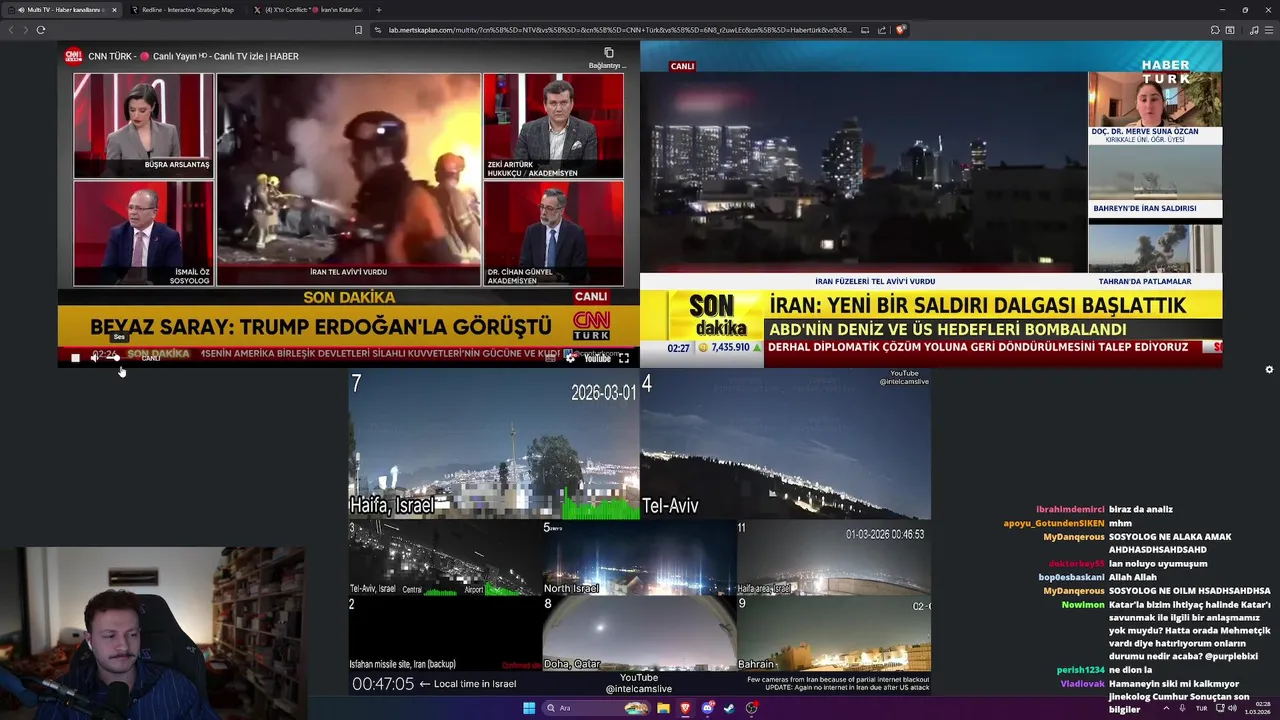This screenshot has height=720, width=1280.
Task: Open Multi TV settings gear at right
Action: [1269, 369]
